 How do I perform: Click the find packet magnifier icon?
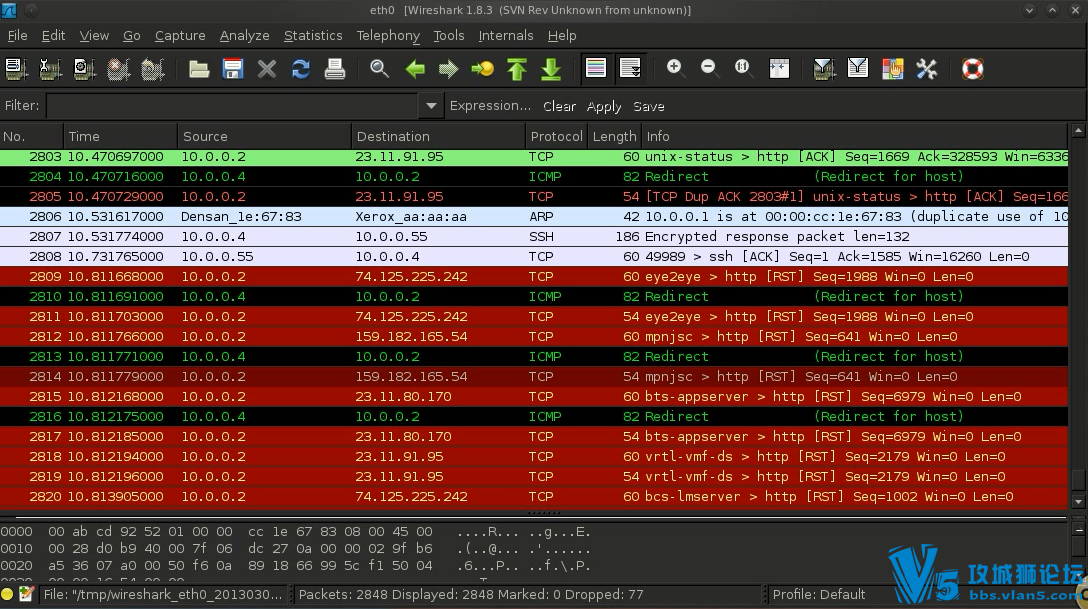(379, 69)
